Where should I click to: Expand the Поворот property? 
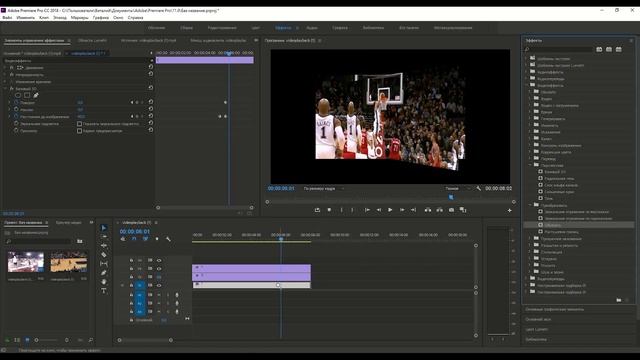tap(10, 102)
